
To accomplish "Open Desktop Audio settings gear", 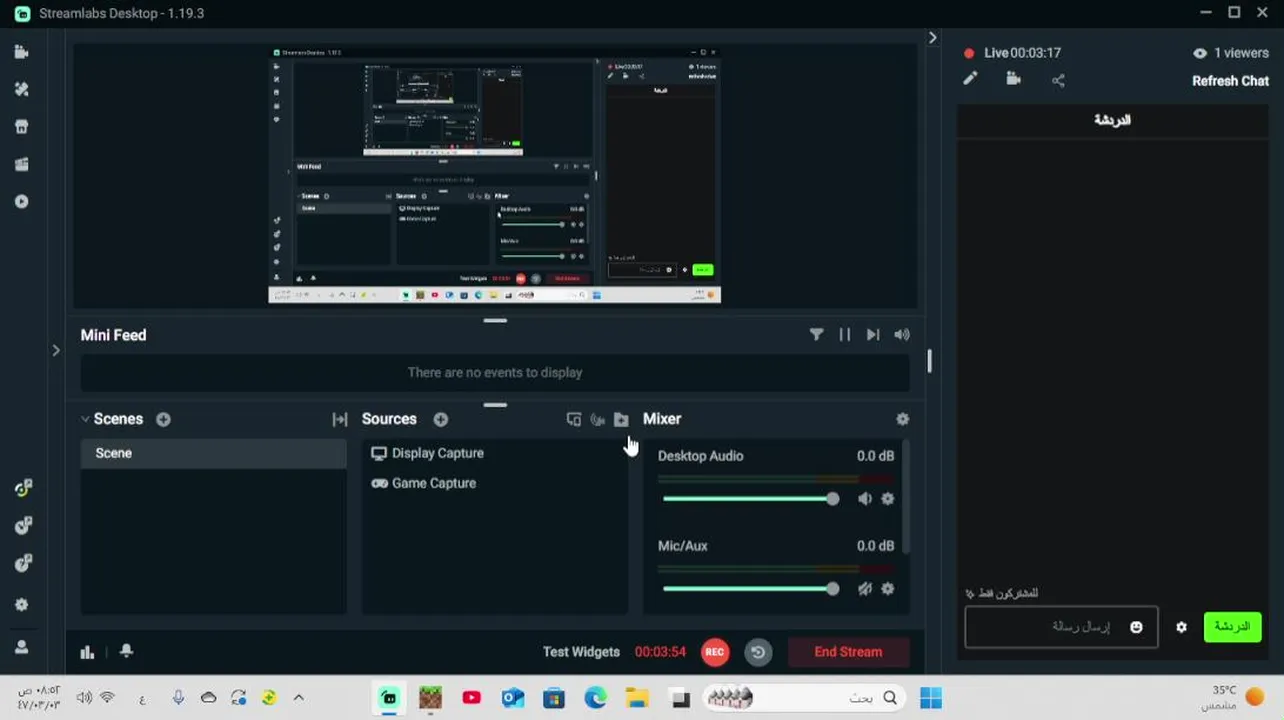I will coord(888,499).
